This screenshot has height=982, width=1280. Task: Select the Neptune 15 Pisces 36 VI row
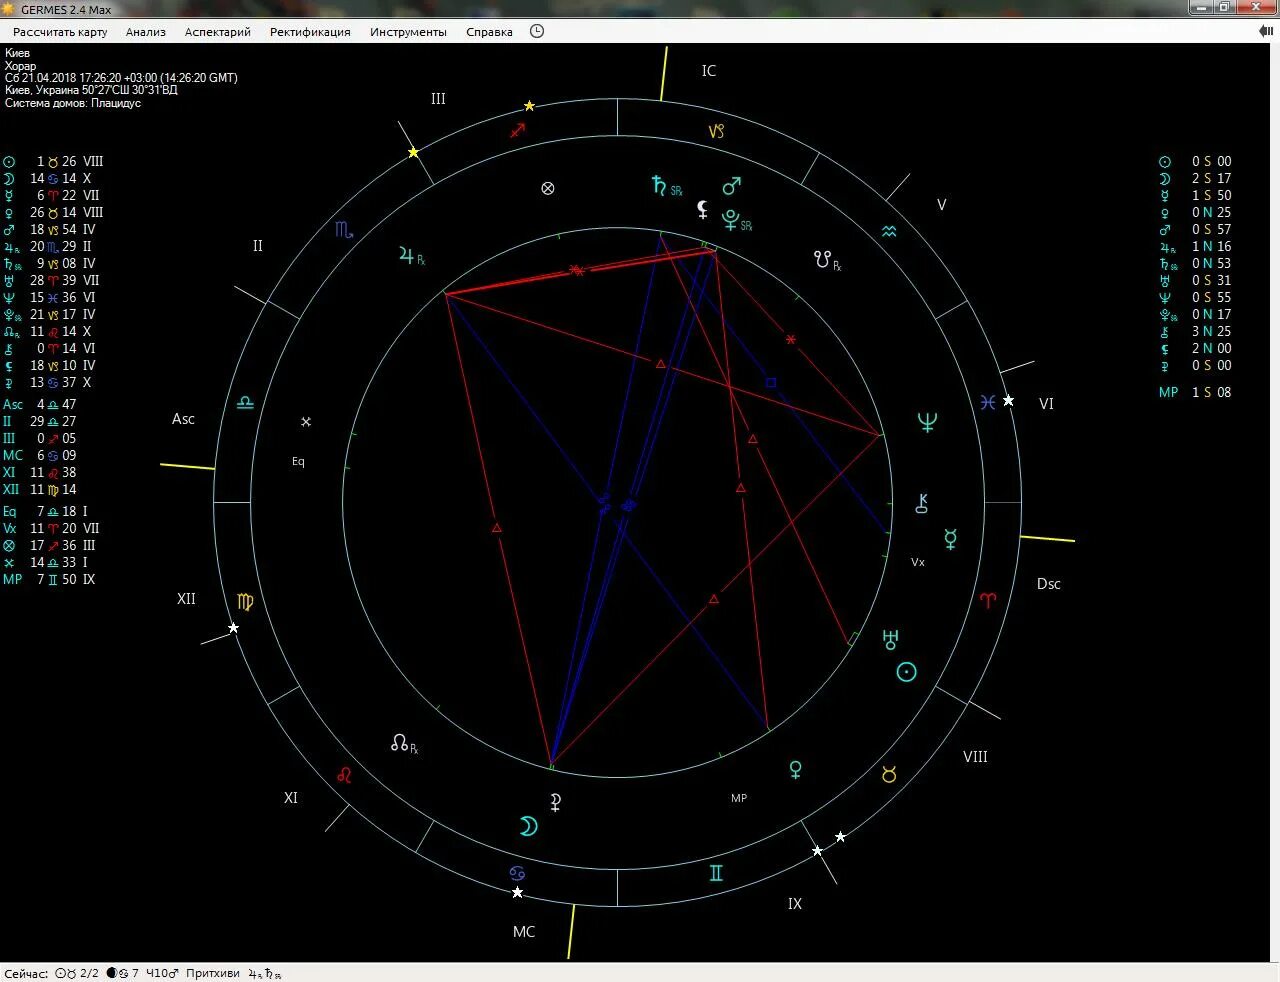[50, 298]
